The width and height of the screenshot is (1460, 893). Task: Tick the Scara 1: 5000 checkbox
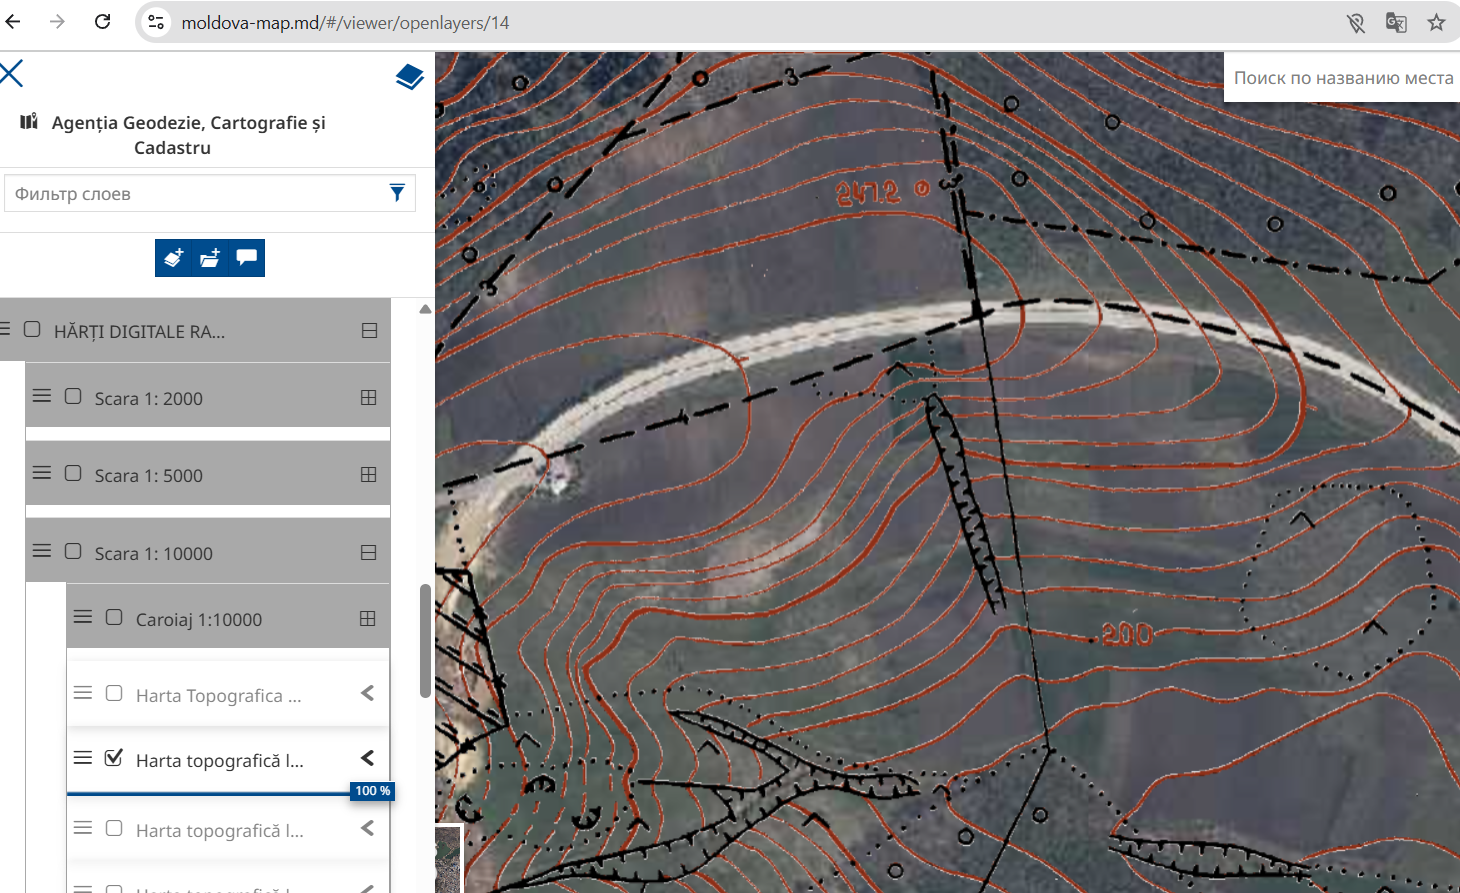[x=73, y=473]
